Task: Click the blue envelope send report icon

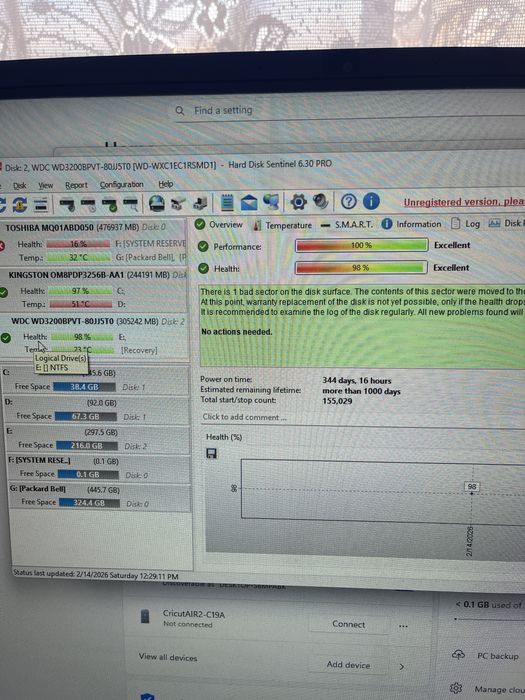Action: [x=249, y=203]
